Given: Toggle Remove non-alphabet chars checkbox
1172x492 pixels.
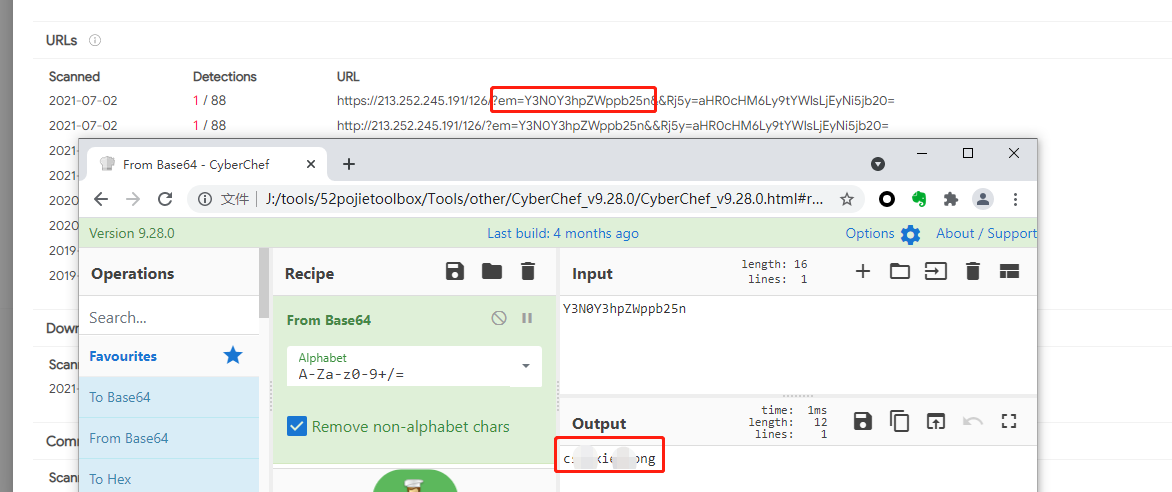Looking at the screenshot, I should (x=297, y=427).
